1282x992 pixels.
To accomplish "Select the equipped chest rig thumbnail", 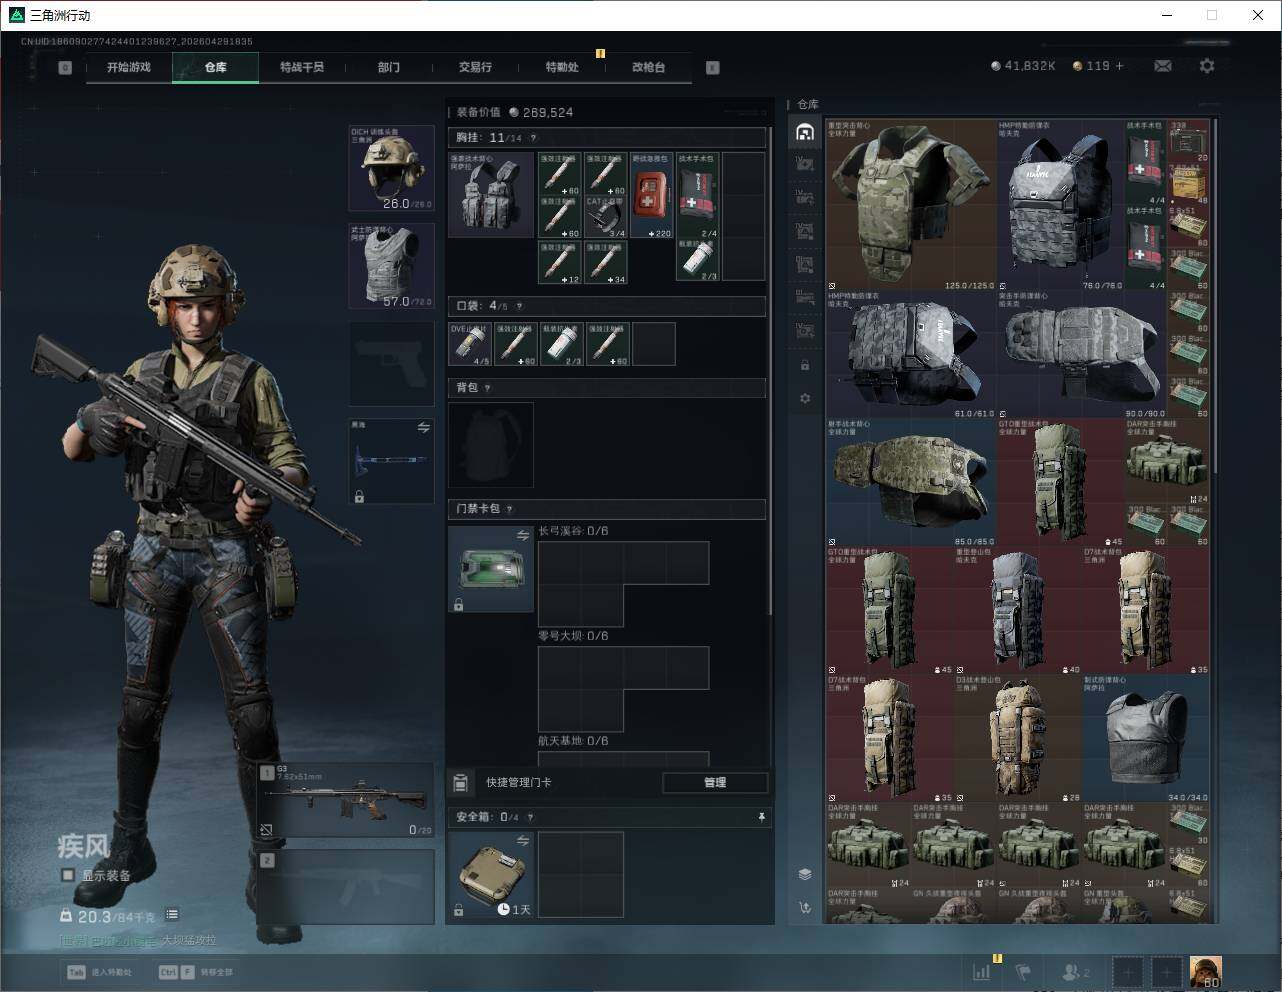I will coord(491,194).
